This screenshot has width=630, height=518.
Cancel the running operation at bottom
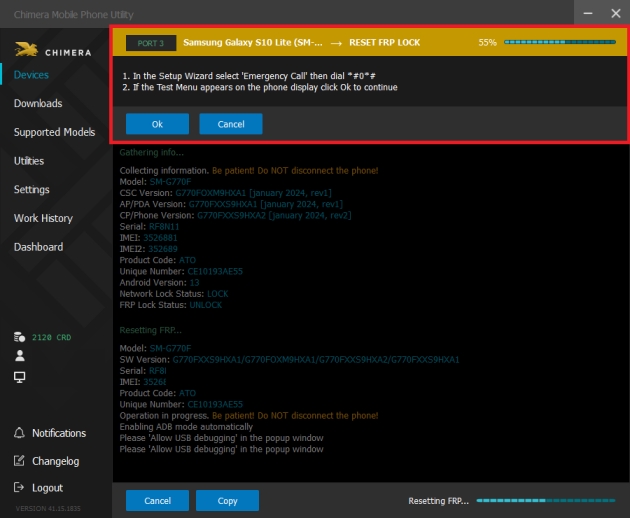(157, 500)
